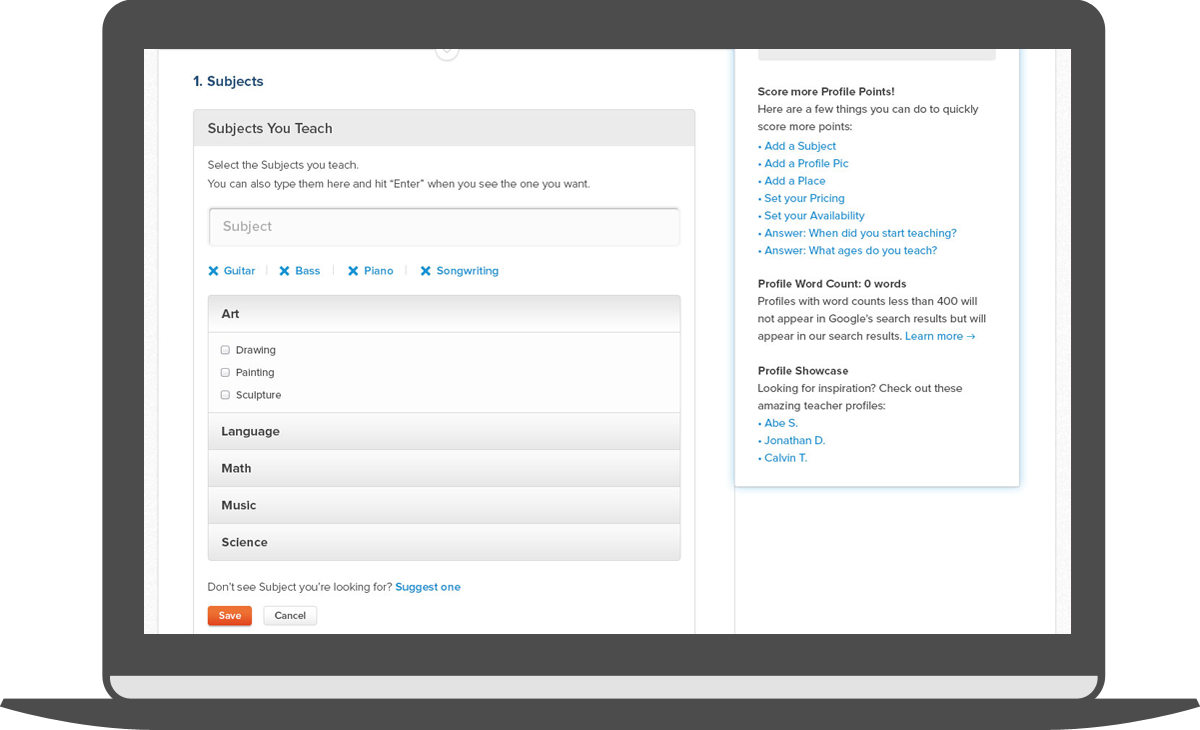
Task: Expand the Music category
Action: [444, 505]
